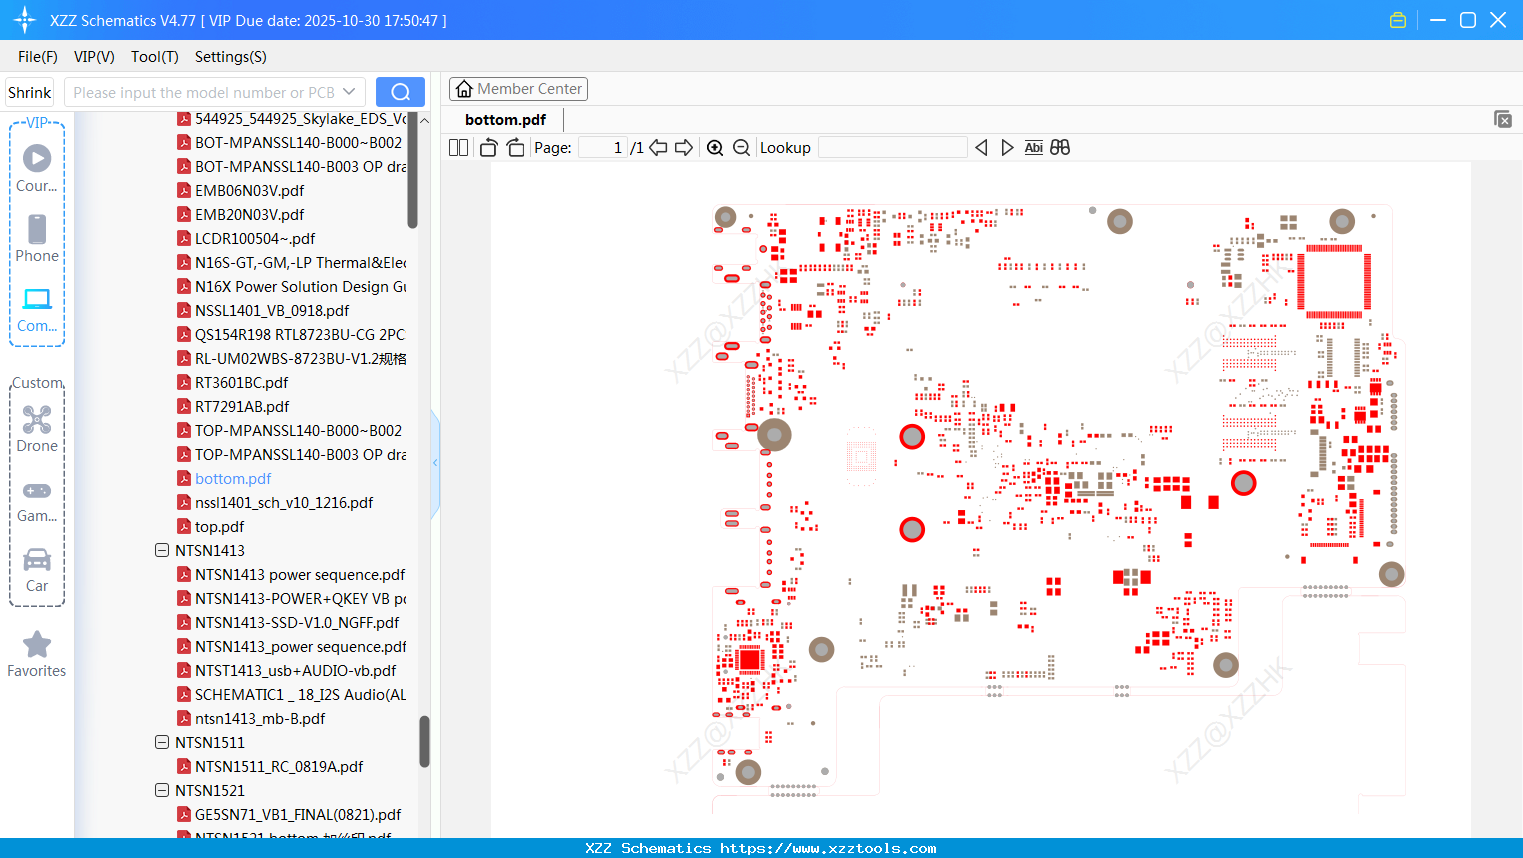Image resolution: width=1523 pixels, height=858 pixels.
Task: Select the Phone category icon
Action: tap(37, 238)
